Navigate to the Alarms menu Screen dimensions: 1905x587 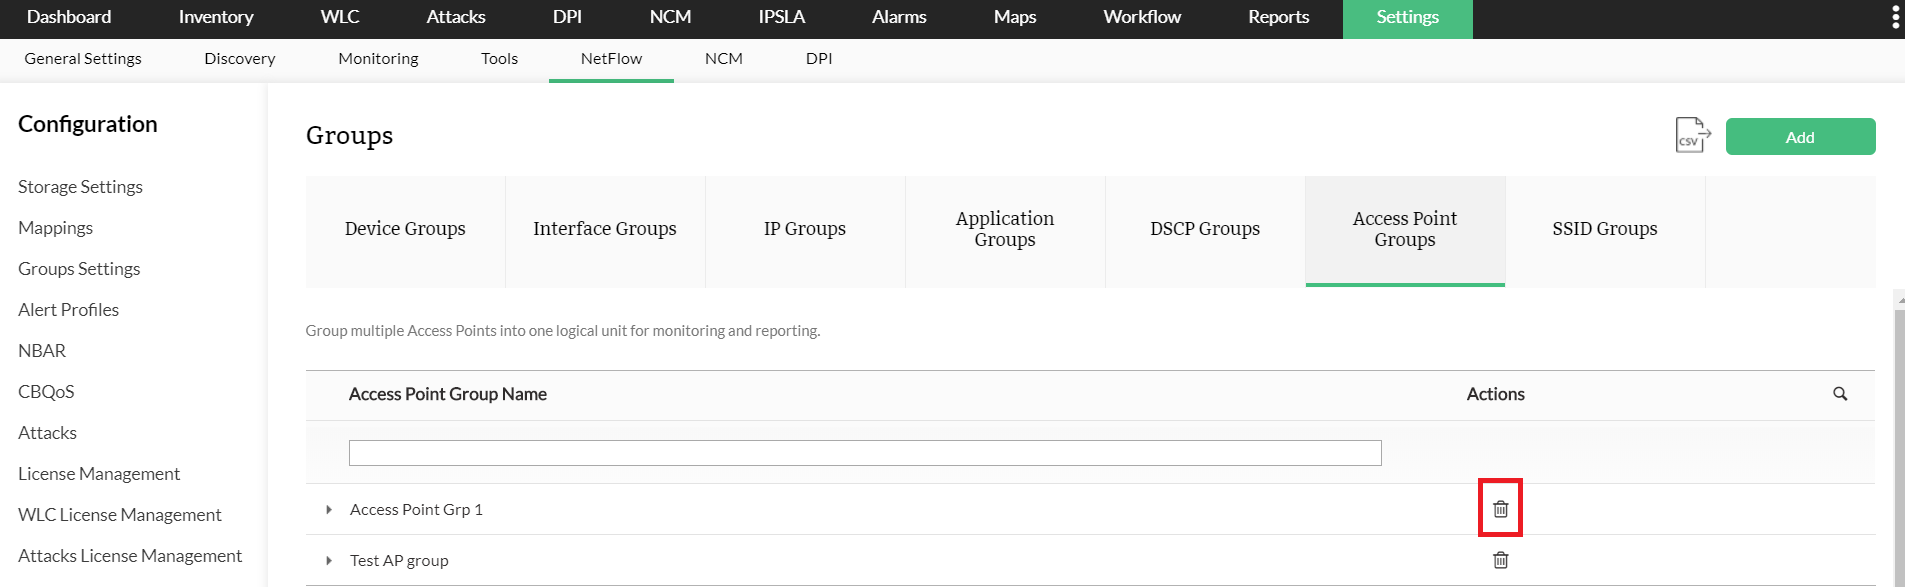898,17
